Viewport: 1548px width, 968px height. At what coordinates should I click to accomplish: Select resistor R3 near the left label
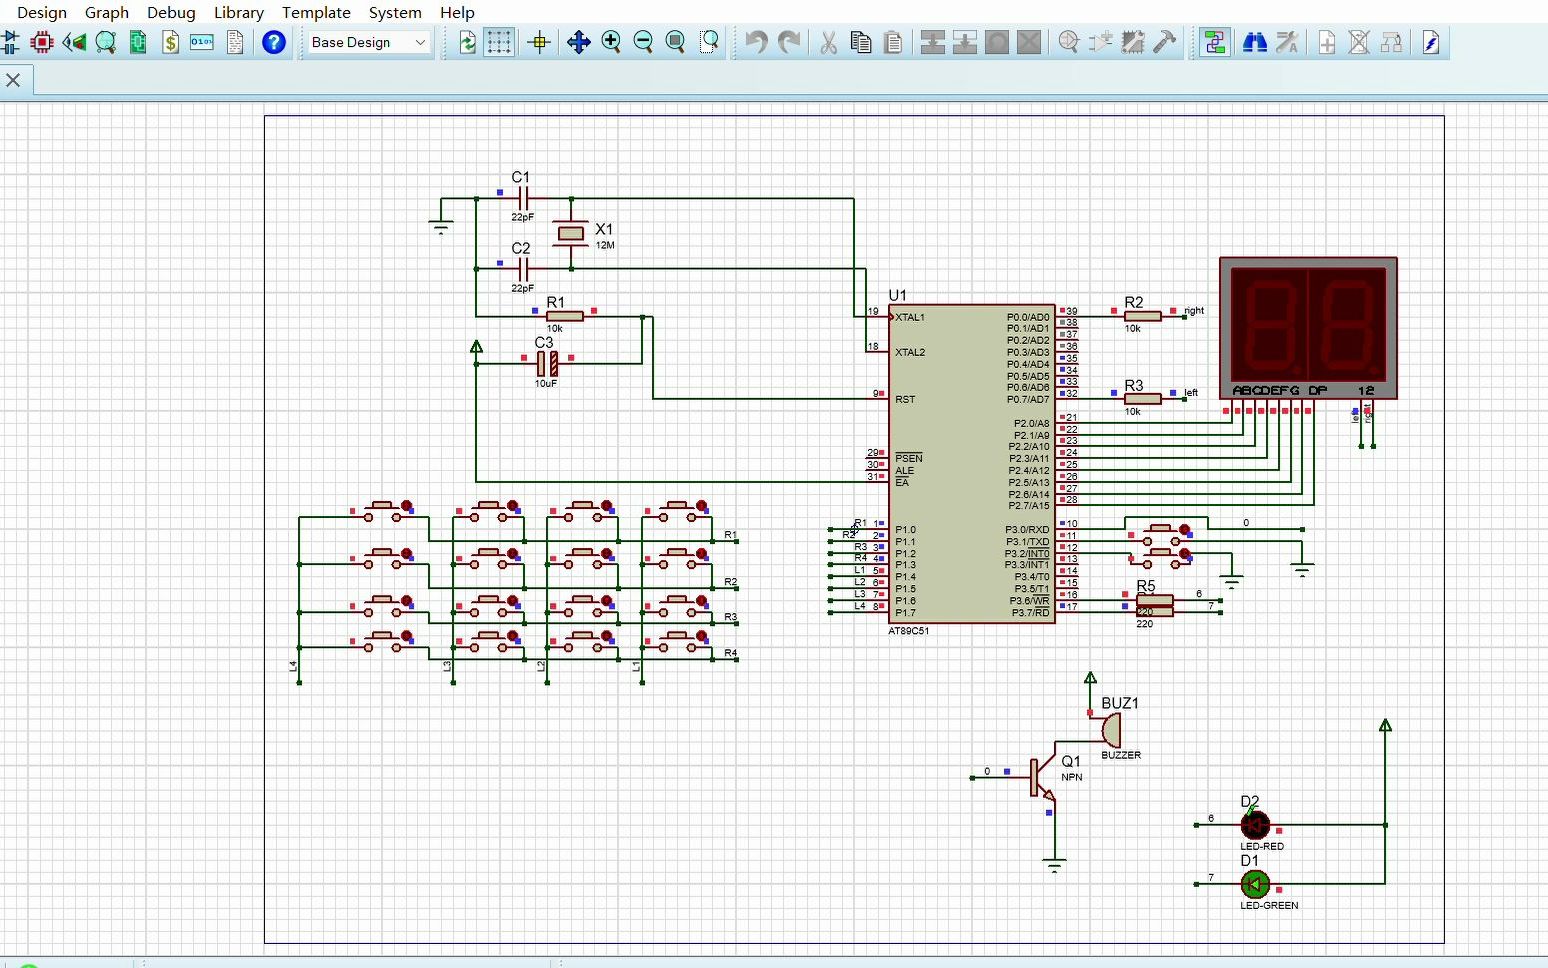(x=1143, y=398)
